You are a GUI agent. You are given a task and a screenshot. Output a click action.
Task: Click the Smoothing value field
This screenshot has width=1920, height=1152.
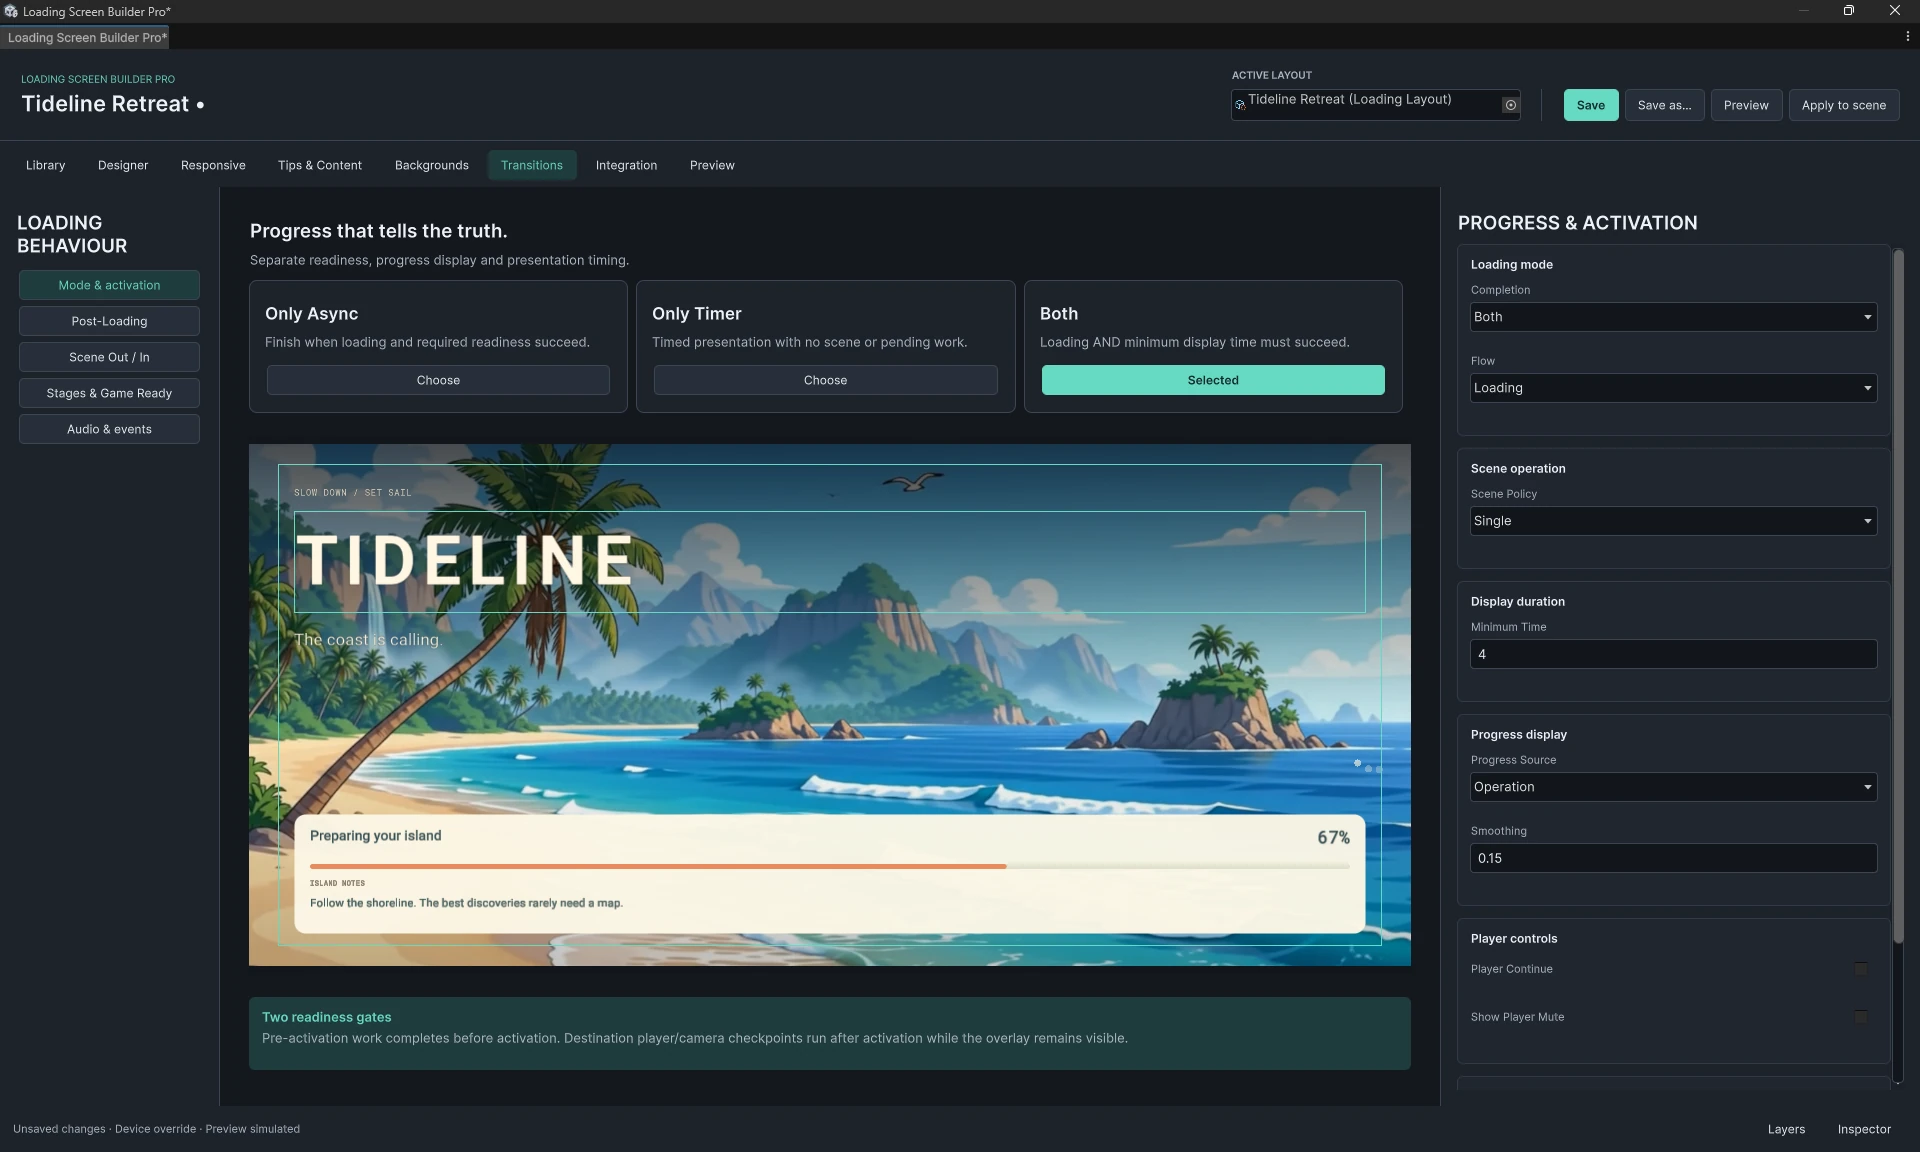1673,858
